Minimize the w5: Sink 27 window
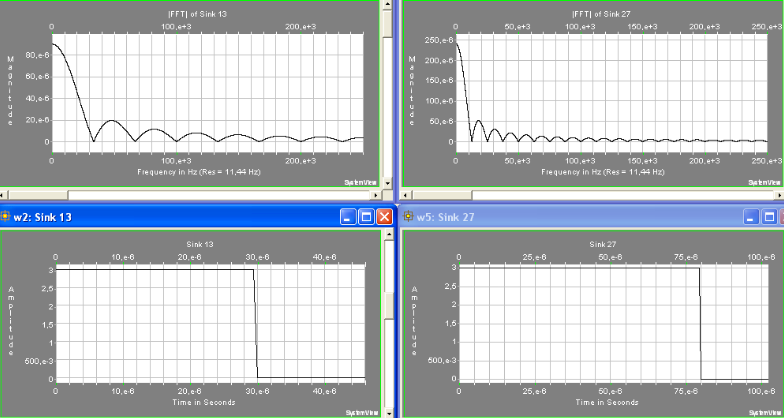Viewport: 784px width, 418px height. coord(752,216)
